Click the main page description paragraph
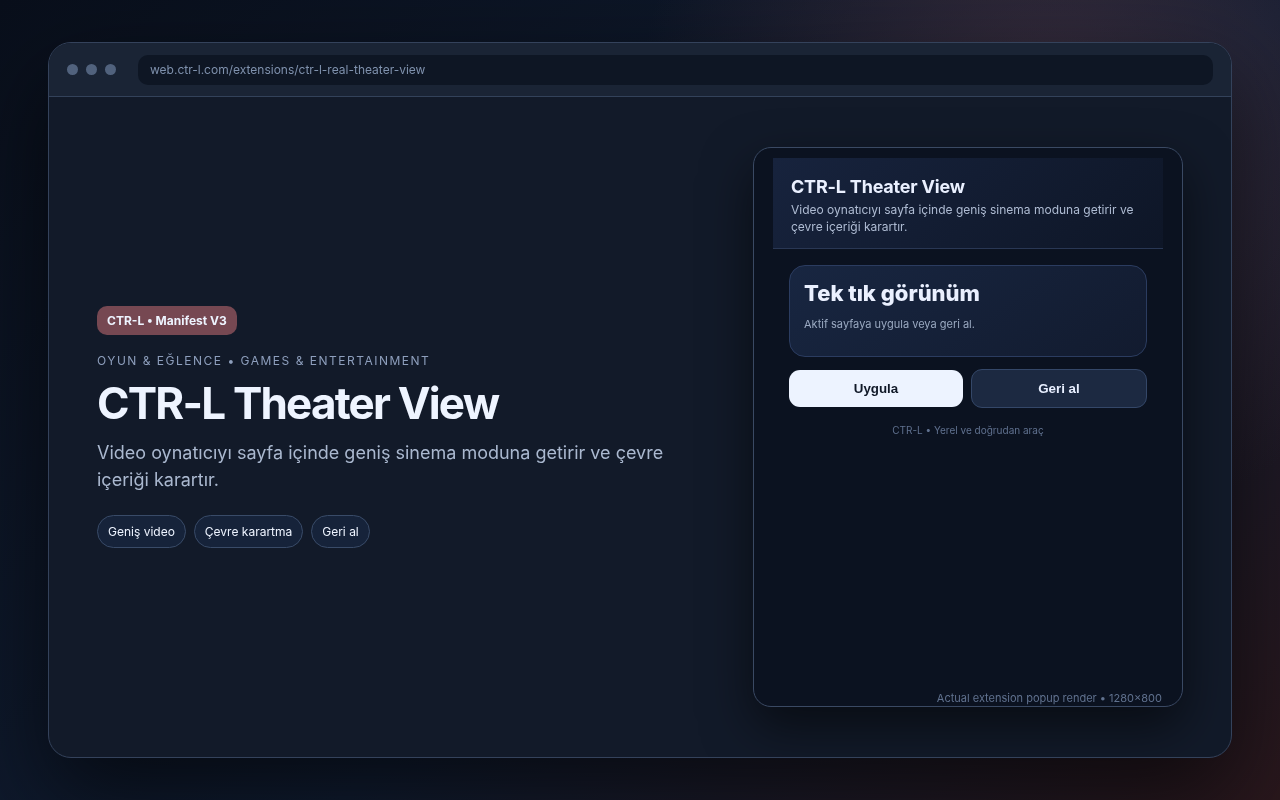The image size is (1280, 800). [380, 466]
